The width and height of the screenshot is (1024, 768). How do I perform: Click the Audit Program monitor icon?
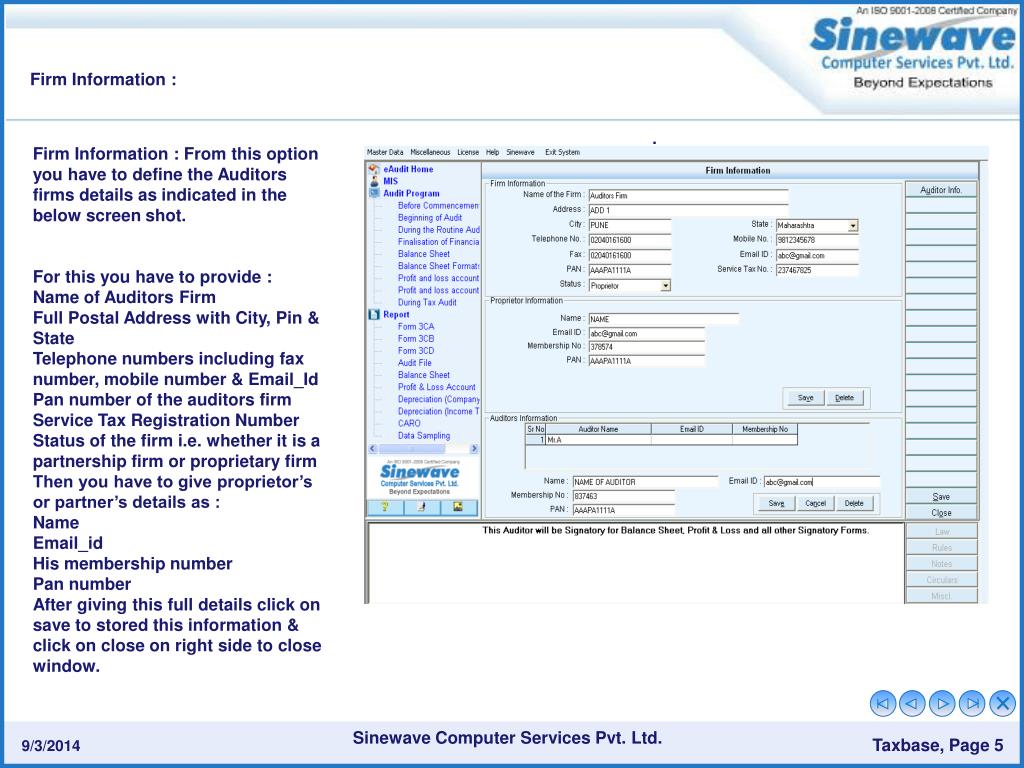374,193
